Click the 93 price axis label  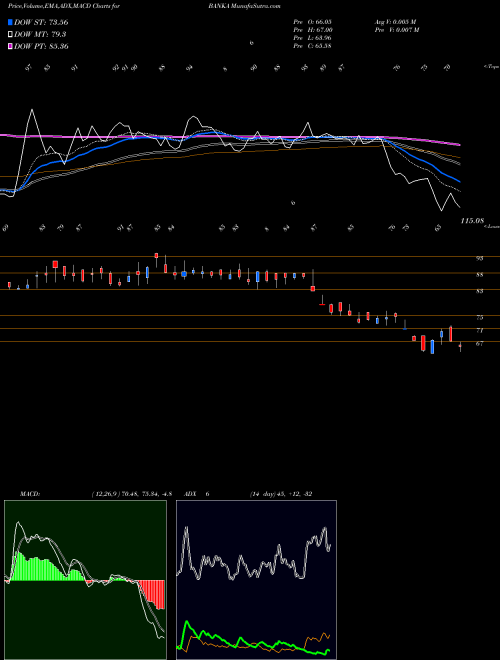pos(479,258)
